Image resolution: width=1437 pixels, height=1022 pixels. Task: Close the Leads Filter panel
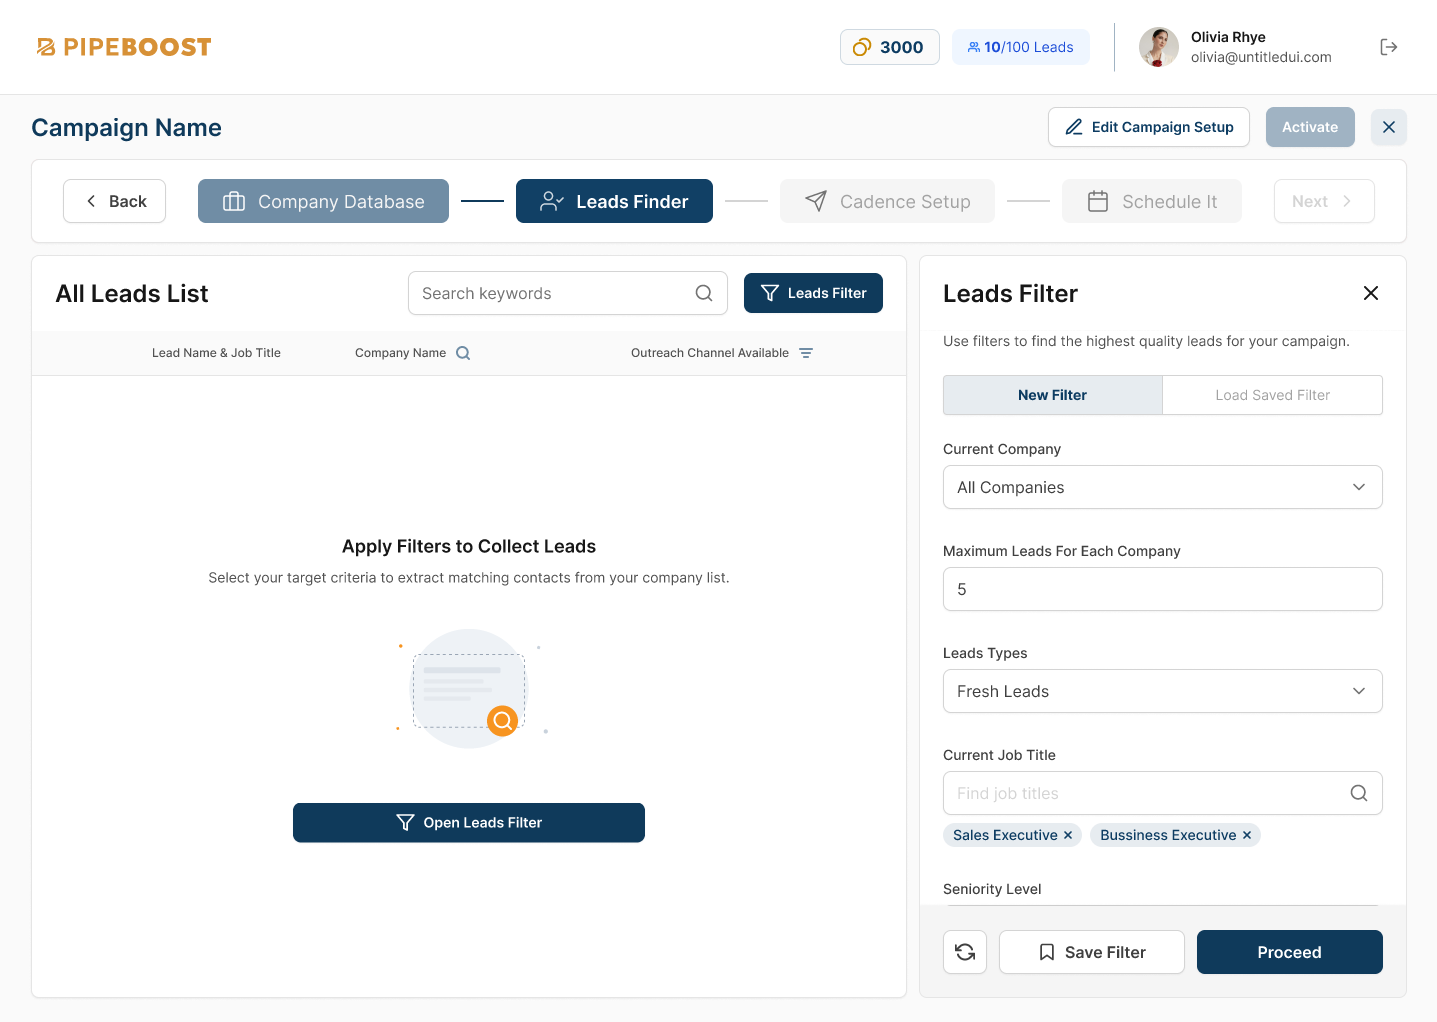[1371, 293]
